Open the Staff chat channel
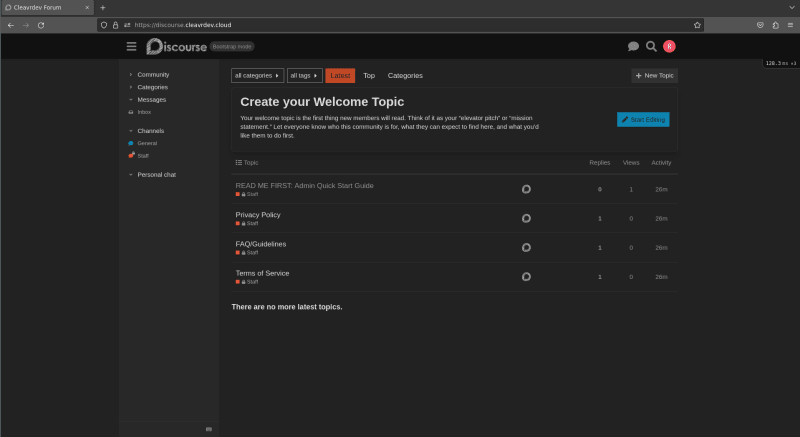800x437 pixels. point(143,156)
